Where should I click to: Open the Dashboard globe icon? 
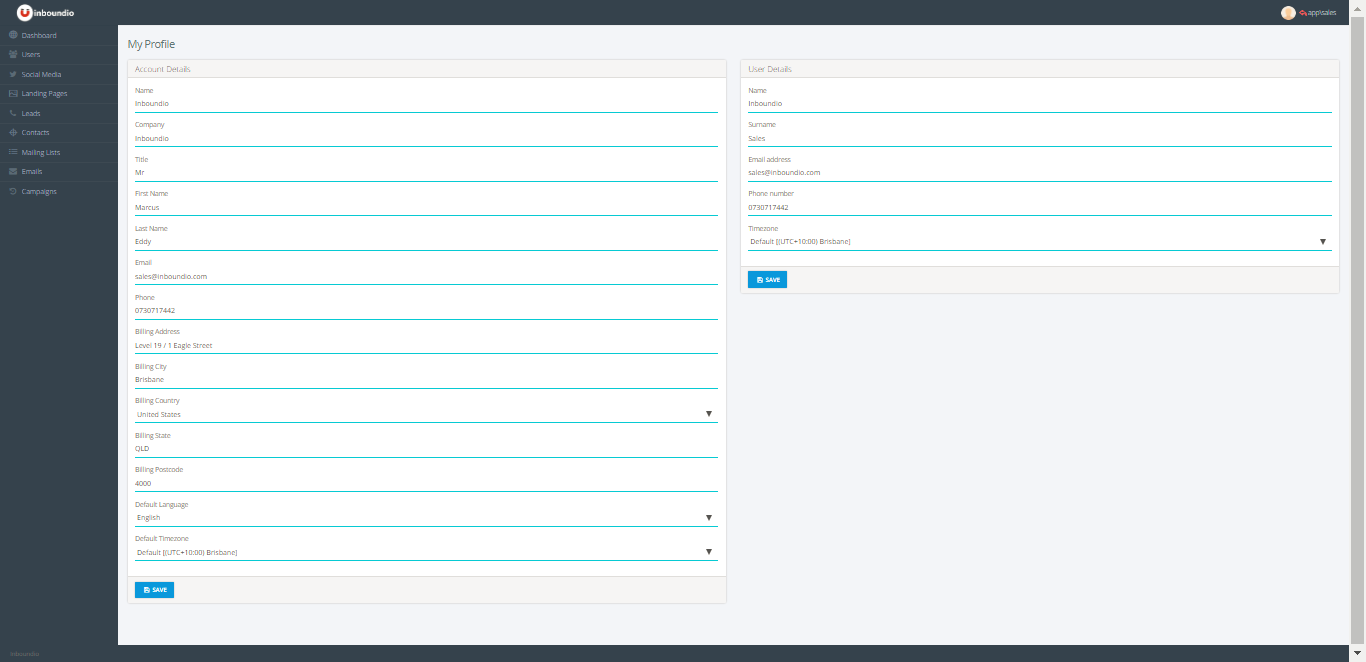click(x=13, y=35)
